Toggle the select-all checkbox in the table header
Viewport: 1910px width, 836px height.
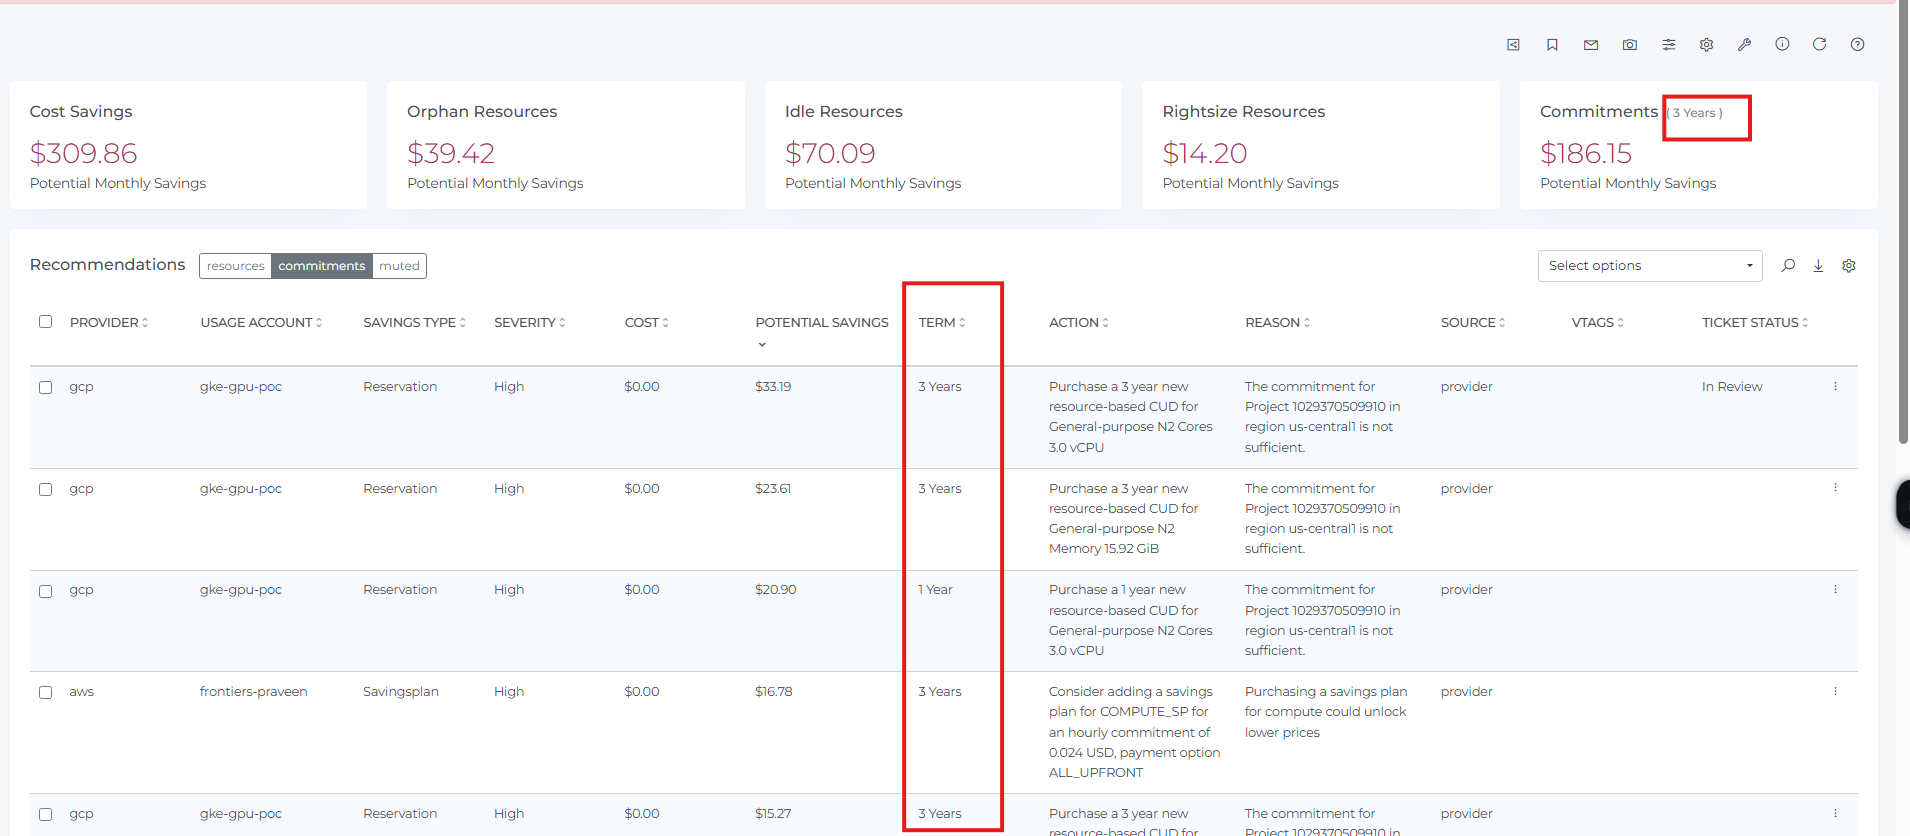click(45, 322)
